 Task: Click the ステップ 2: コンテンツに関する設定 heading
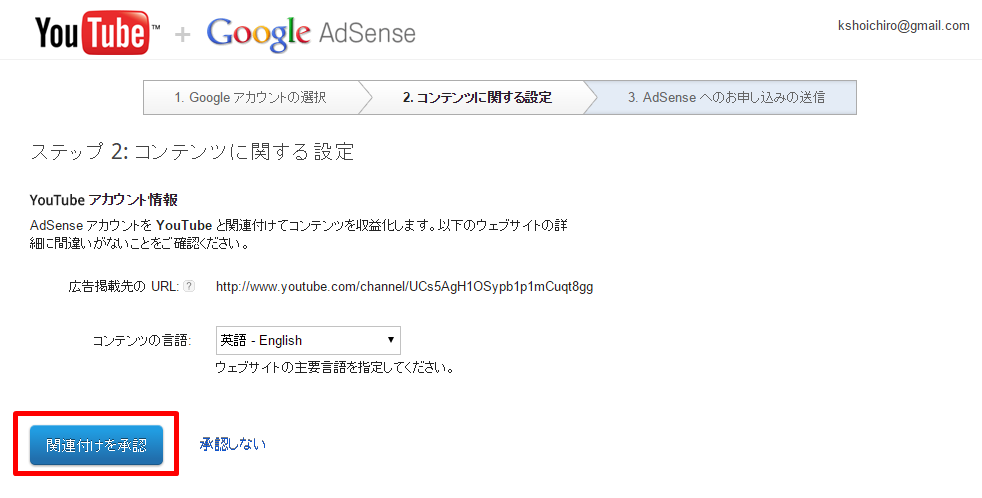192,152
